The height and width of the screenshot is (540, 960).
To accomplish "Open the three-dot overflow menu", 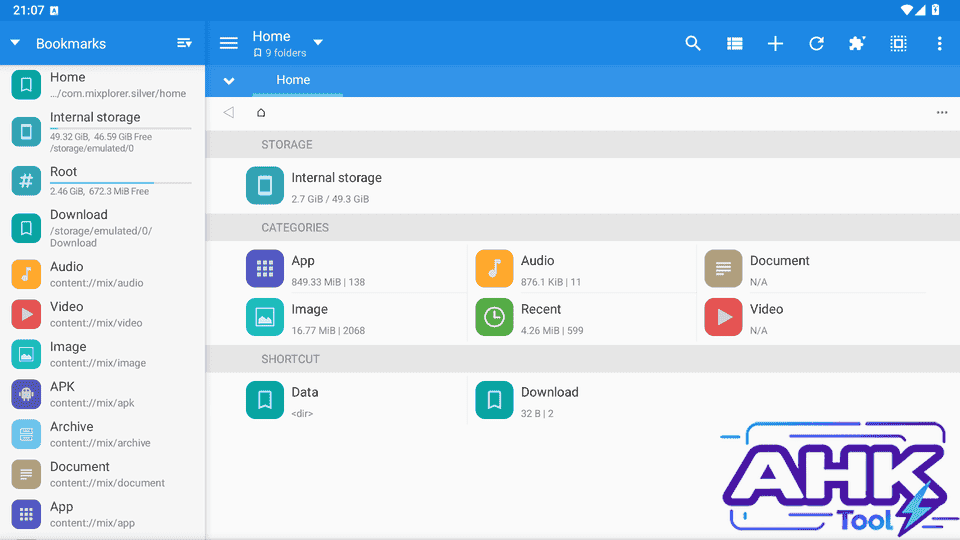I will click(939, 43).
